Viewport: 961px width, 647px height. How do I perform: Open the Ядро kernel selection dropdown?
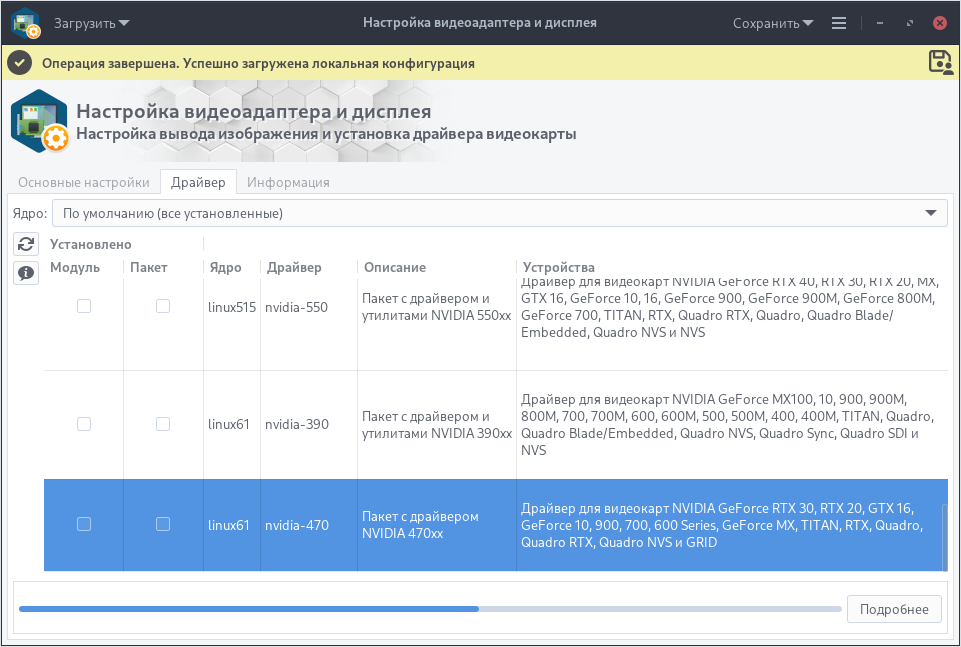[x=499, y=213]
